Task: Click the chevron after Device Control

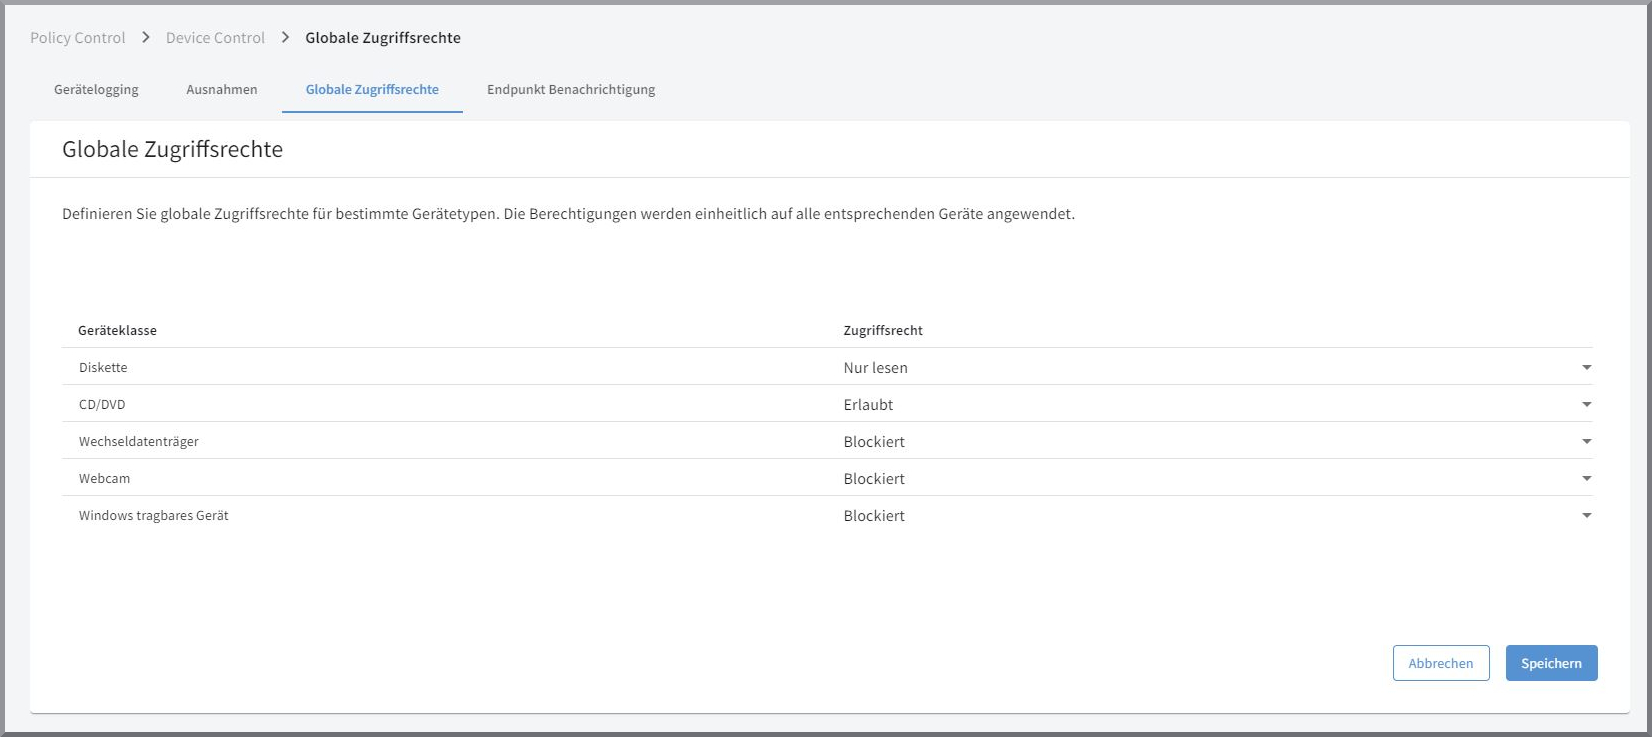Action: pyautogui.click(x=285, y=37)
